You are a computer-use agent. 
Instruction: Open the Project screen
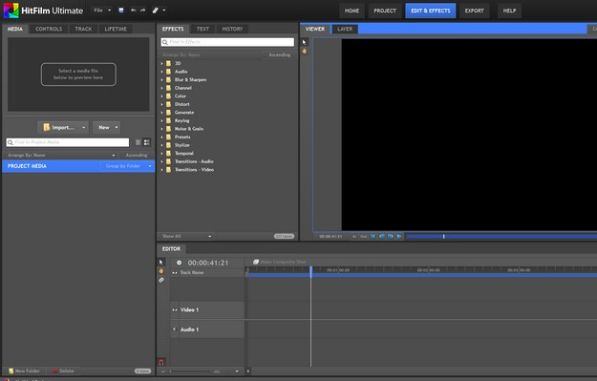pos(385,11)
